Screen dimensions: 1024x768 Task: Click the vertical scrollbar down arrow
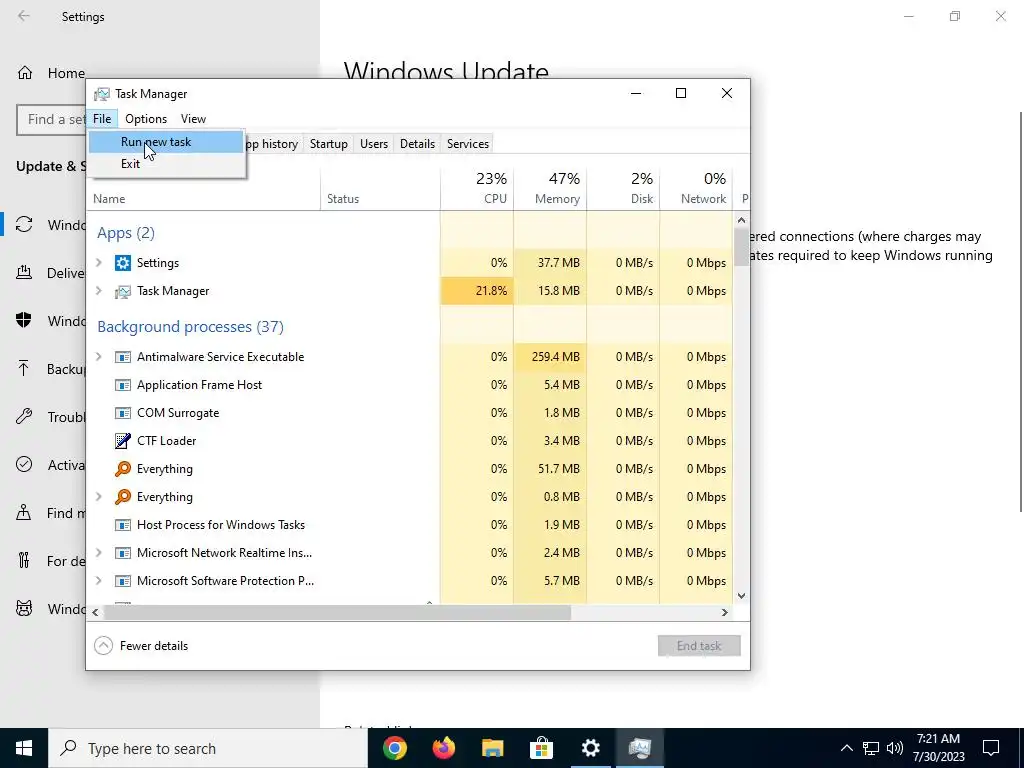(741, 596)
